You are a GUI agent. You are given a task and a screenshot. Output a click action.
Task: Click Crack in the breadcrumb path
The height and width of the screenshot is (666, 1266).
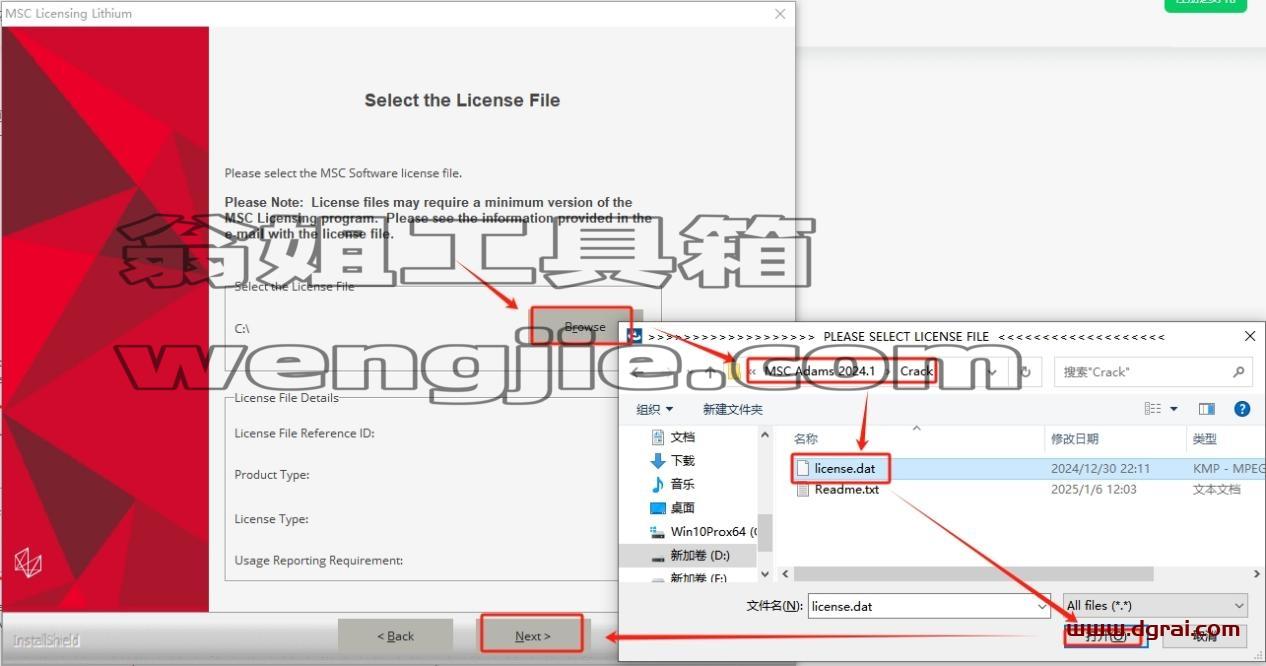pos(916,371)
